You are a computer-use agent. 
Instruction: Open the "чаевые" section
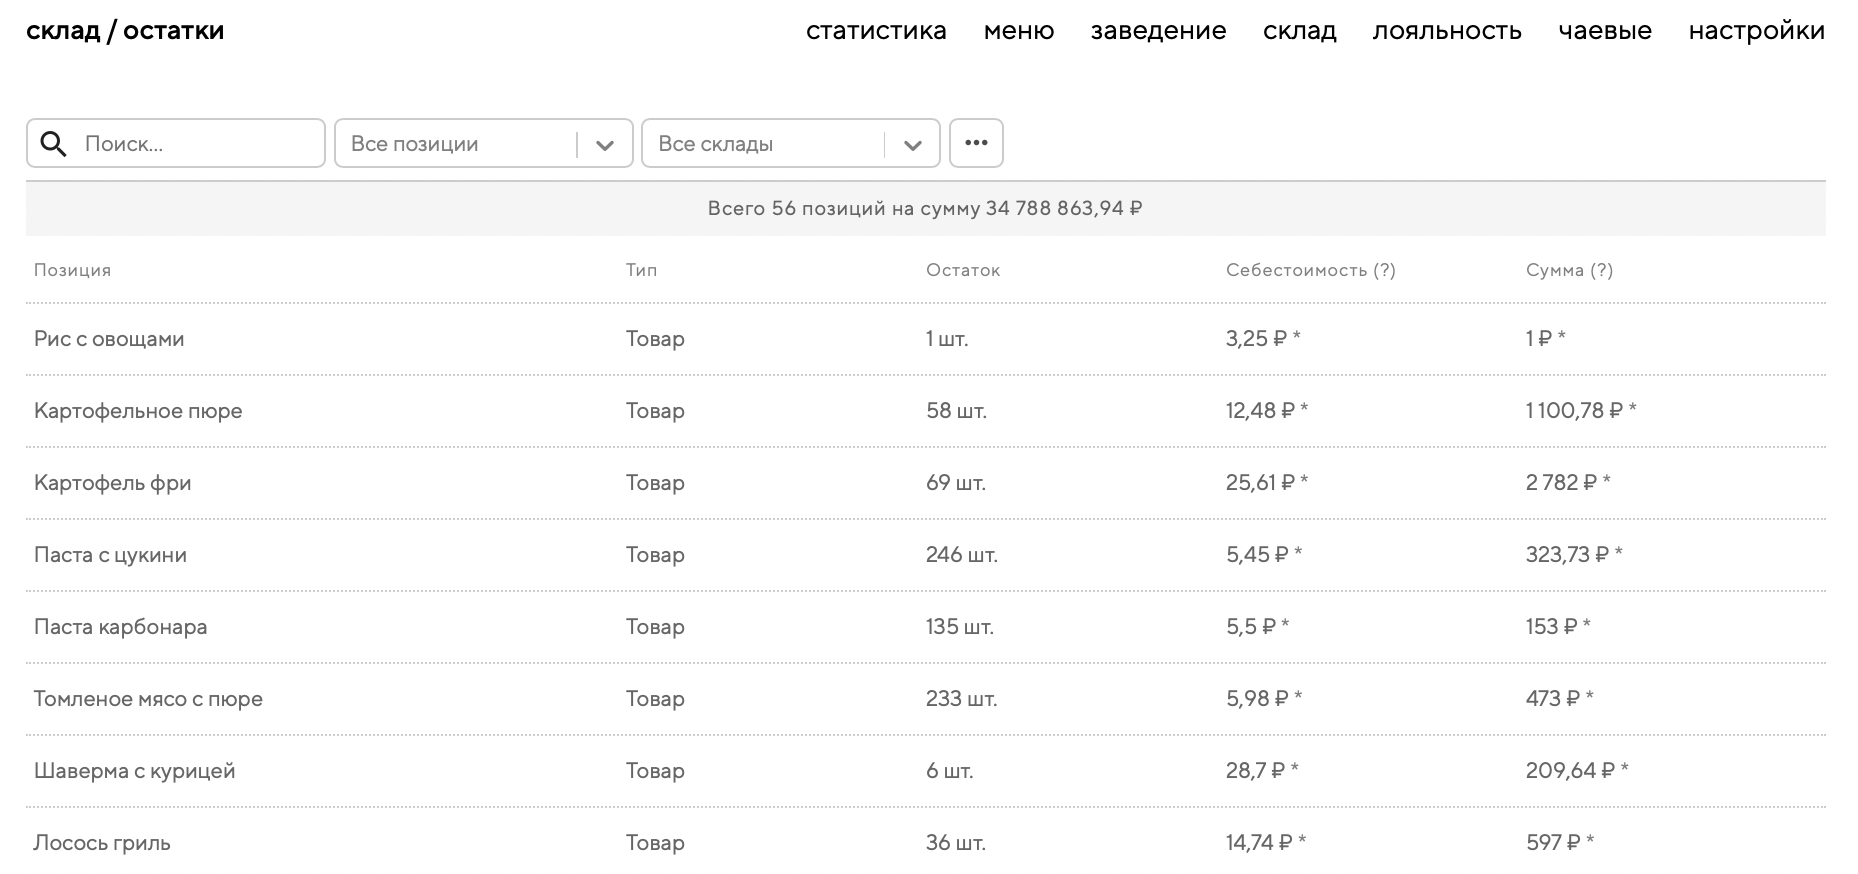pos(1605,31)
